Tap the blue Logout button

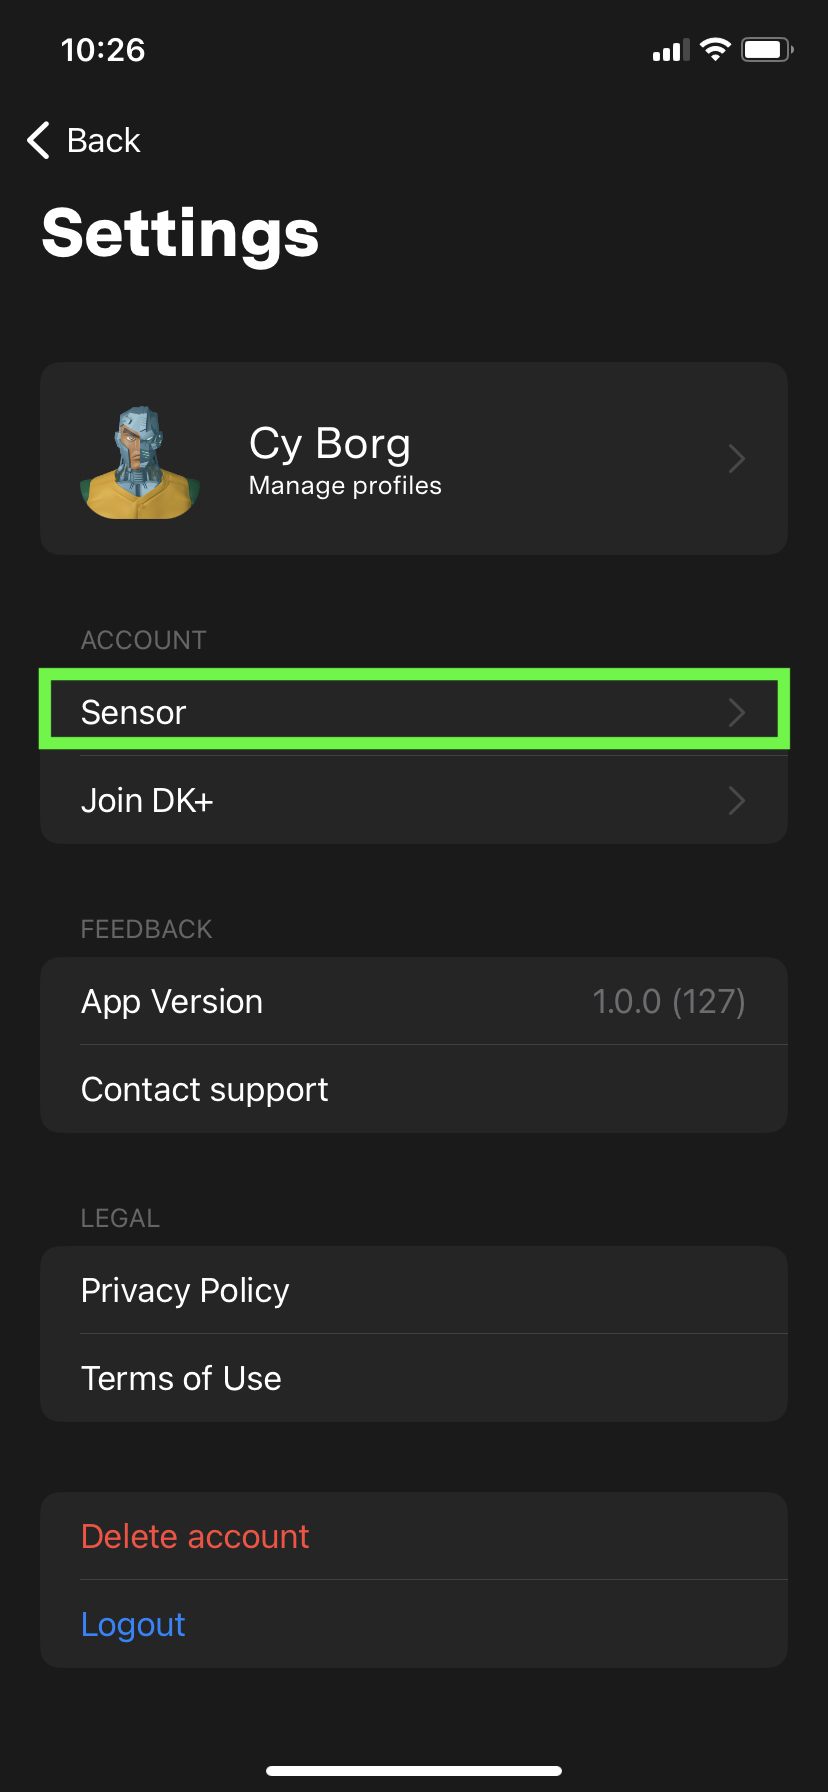pos(133,1625)
